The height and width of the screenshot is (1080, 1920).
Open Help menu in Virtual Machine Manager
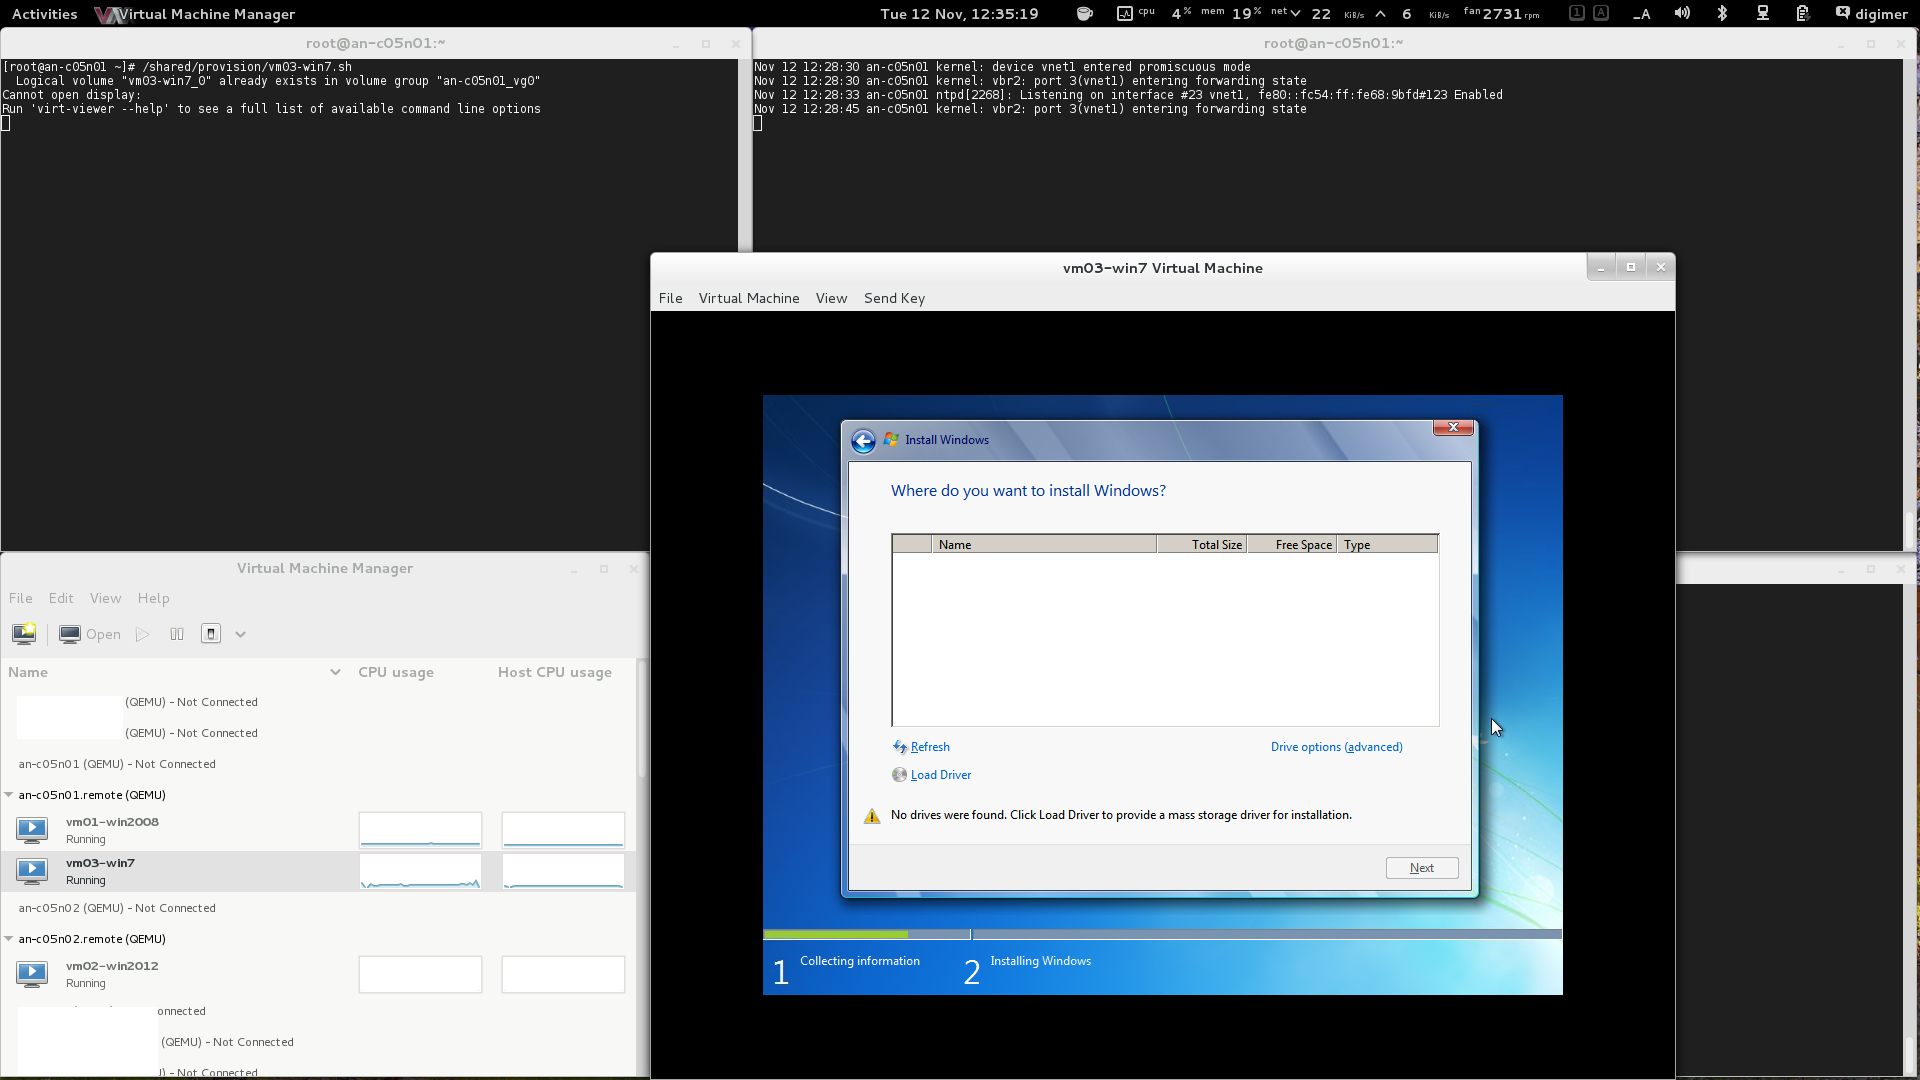click(x=153, y=598)
